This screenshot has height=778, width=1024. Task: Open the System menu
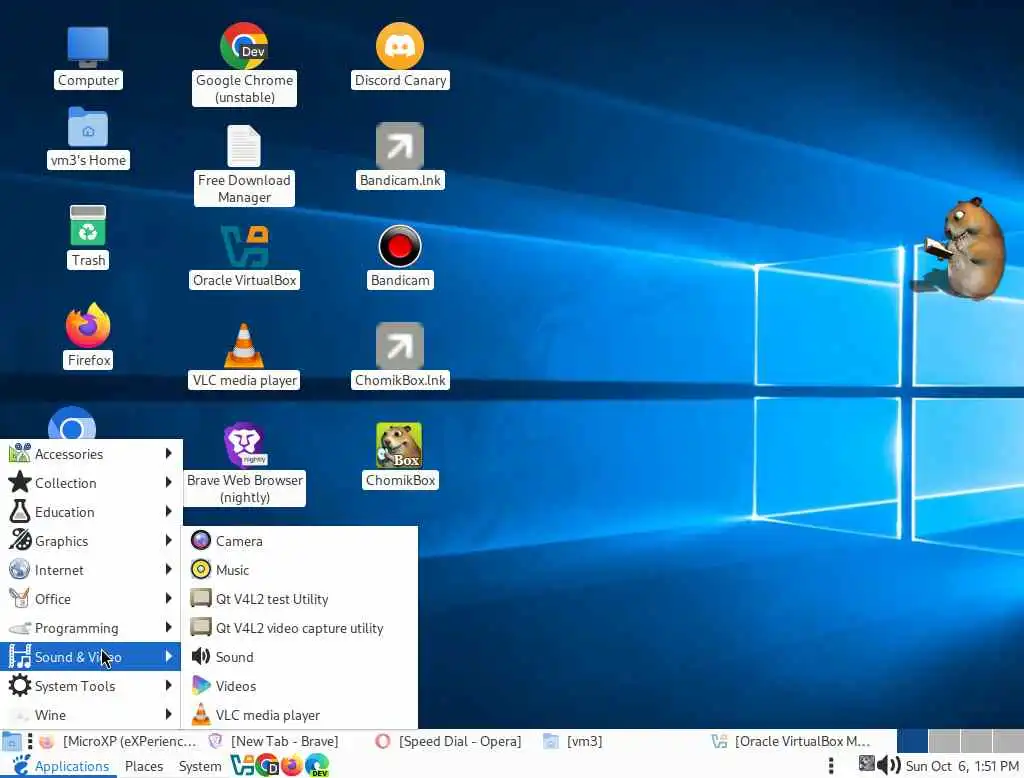point(200,766)
